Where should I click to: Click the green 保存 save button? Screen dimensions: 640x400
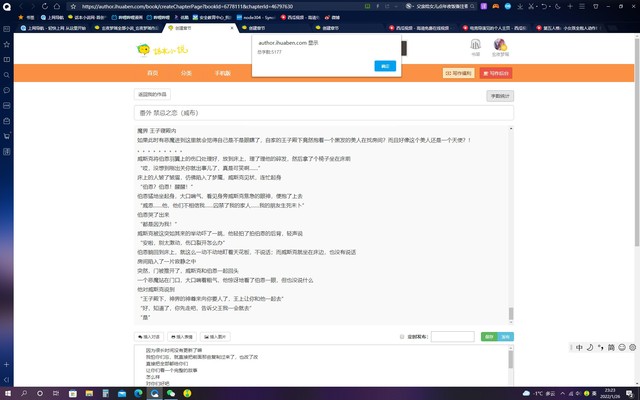coord(489,337)
